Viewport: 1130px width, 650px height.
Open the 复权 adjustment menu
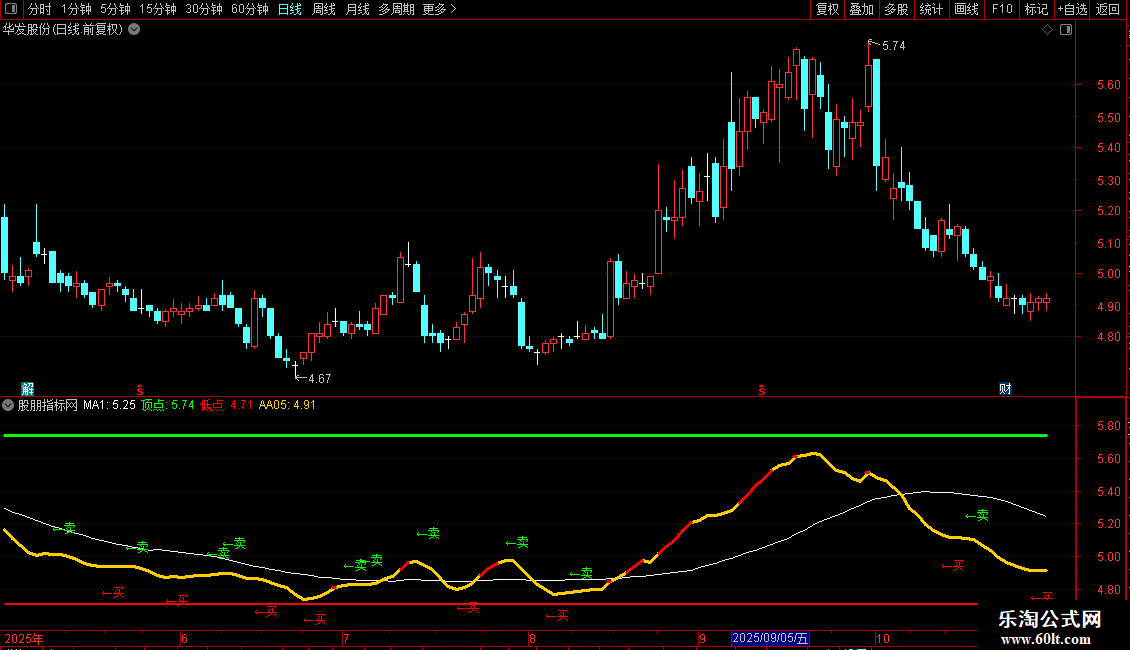pos(827,9)
